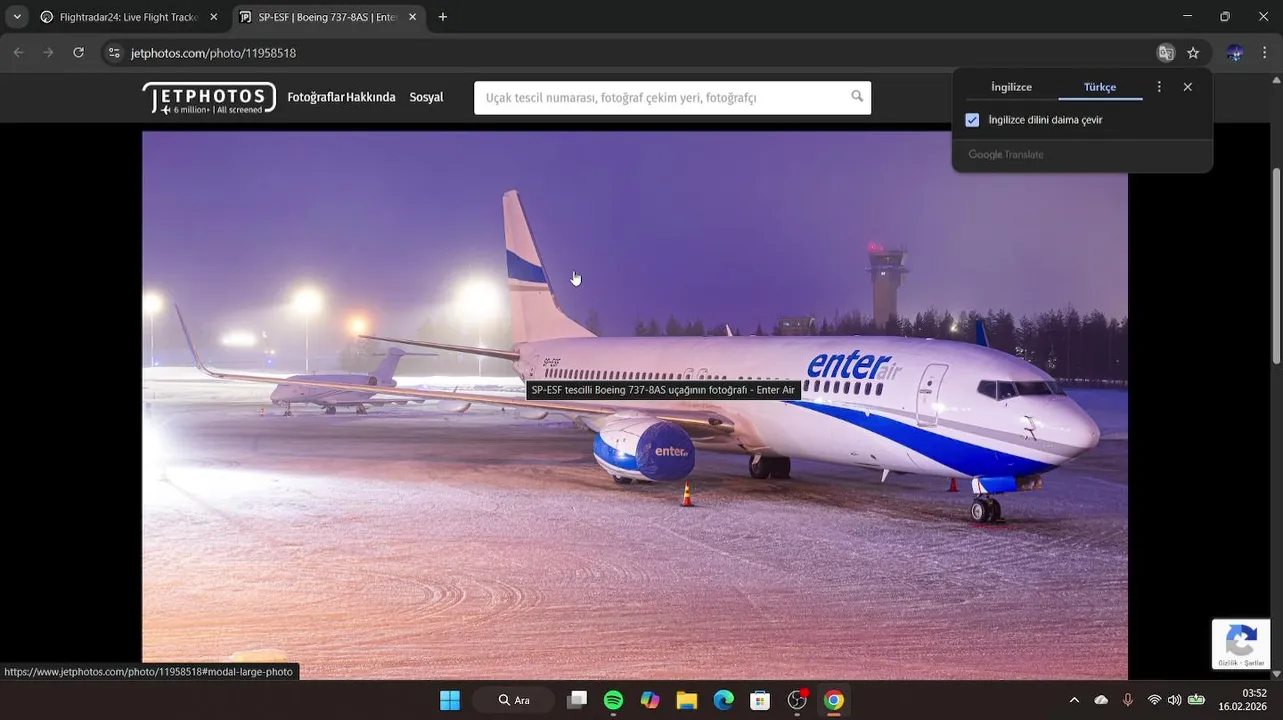Go to the JetPhotos logo homepage
1283x720 pixels.
coord(209,98)
